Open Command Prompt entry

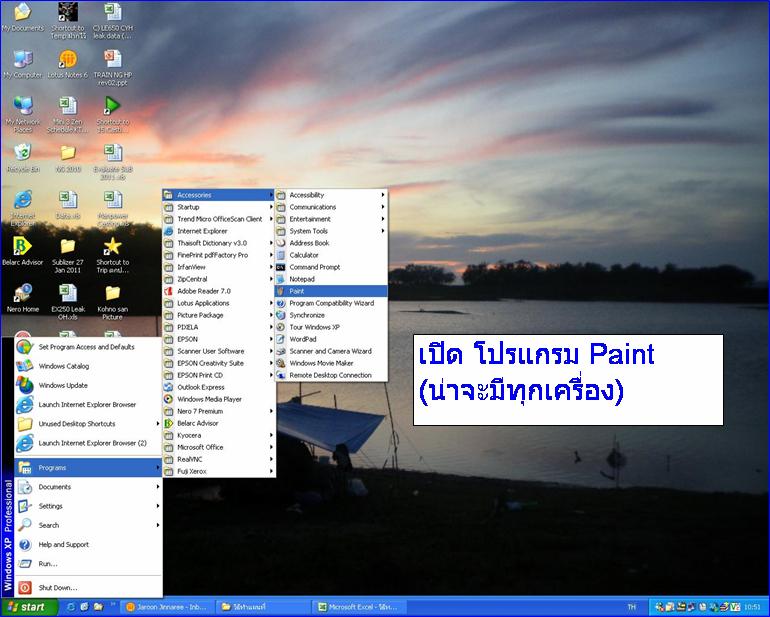tap(331, 267)
